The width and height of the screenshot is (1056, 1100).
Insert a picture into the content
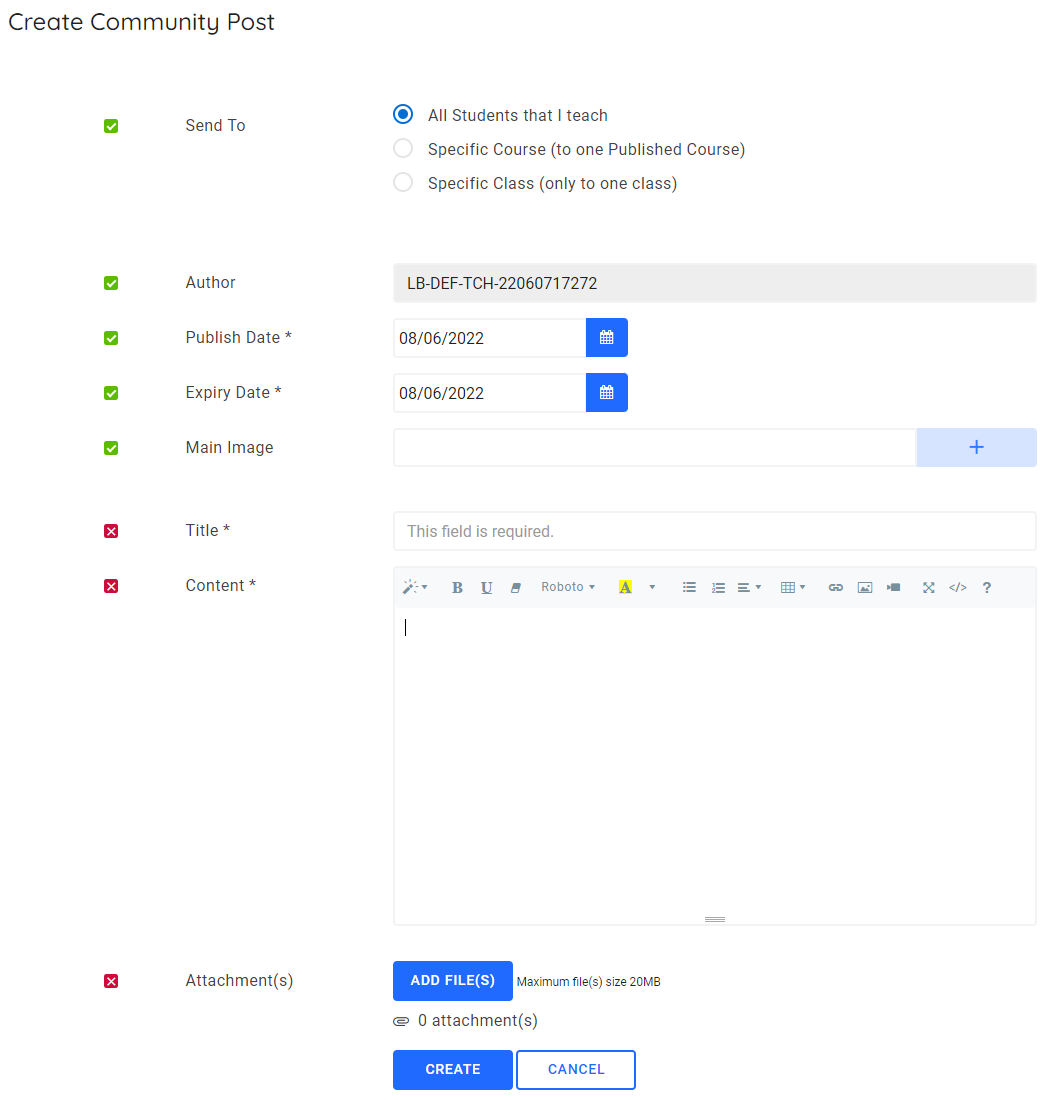point(864,587)
